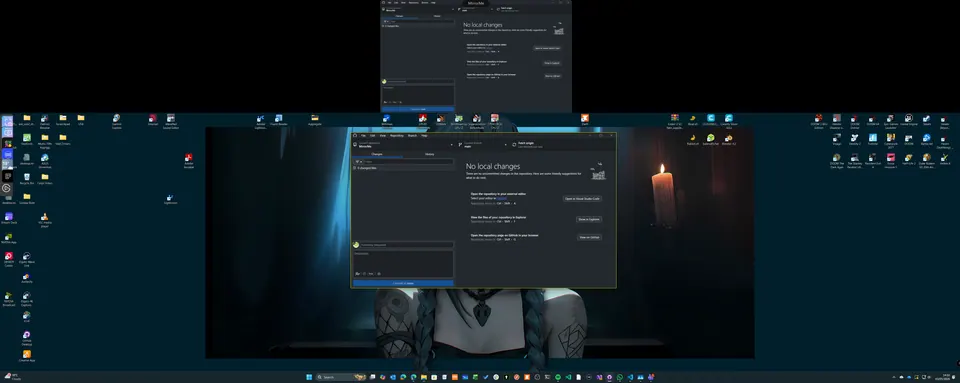Select the Recycle Bin desktop icon

click(27, 179)
